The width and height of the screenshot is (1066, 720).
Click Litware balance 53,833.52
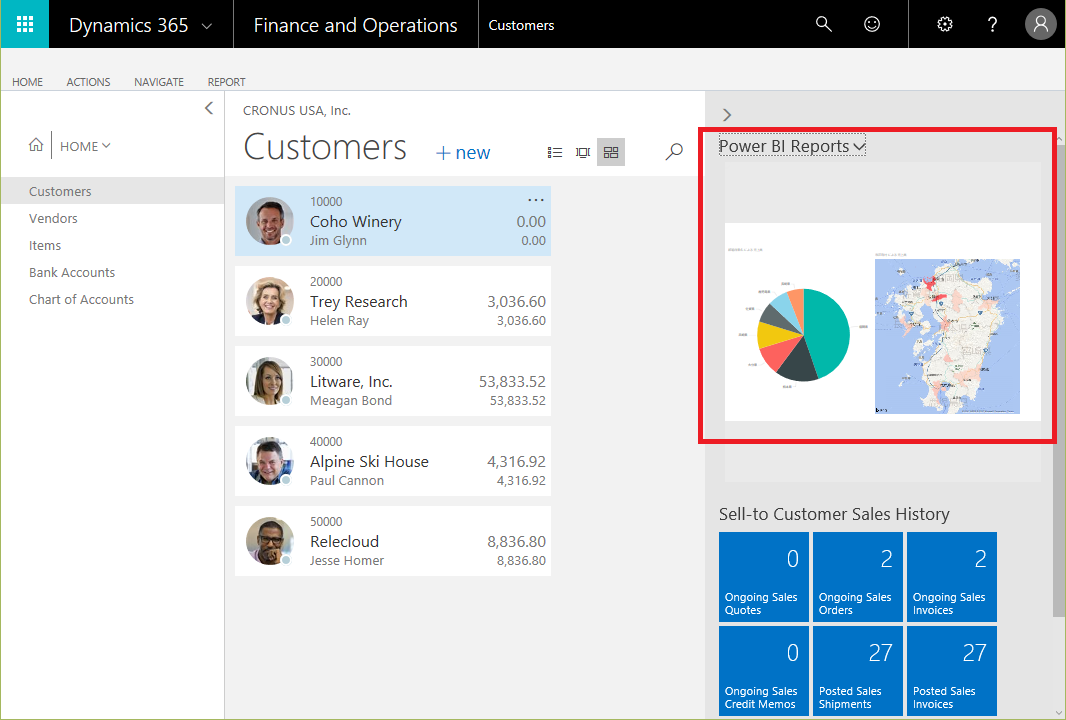(513, 382)
